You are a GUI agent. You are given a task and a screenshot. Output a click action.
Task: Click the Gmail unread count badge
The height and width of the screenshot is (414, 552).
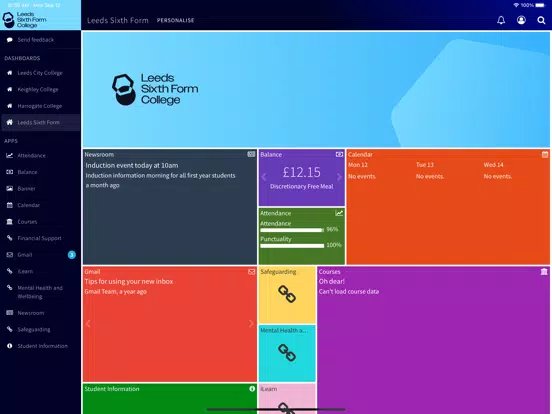(x=71, y=255)
